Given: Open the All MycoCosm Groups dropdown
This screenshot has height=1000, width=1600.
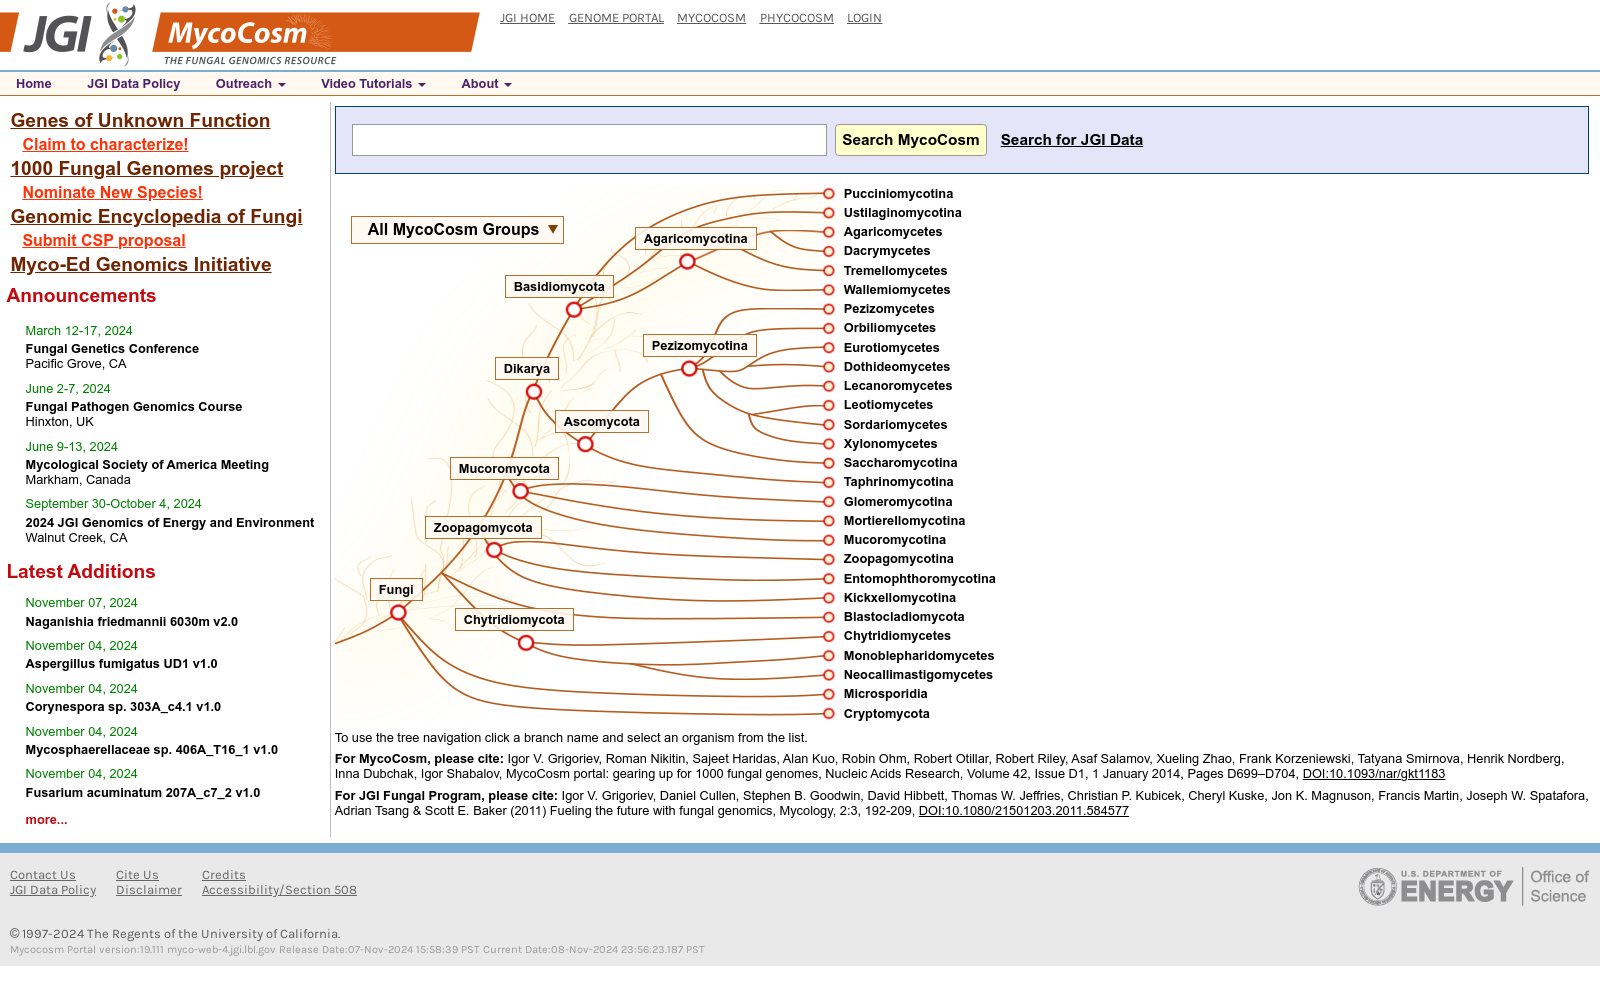Looking at the screenshot, I should (457, 230).
